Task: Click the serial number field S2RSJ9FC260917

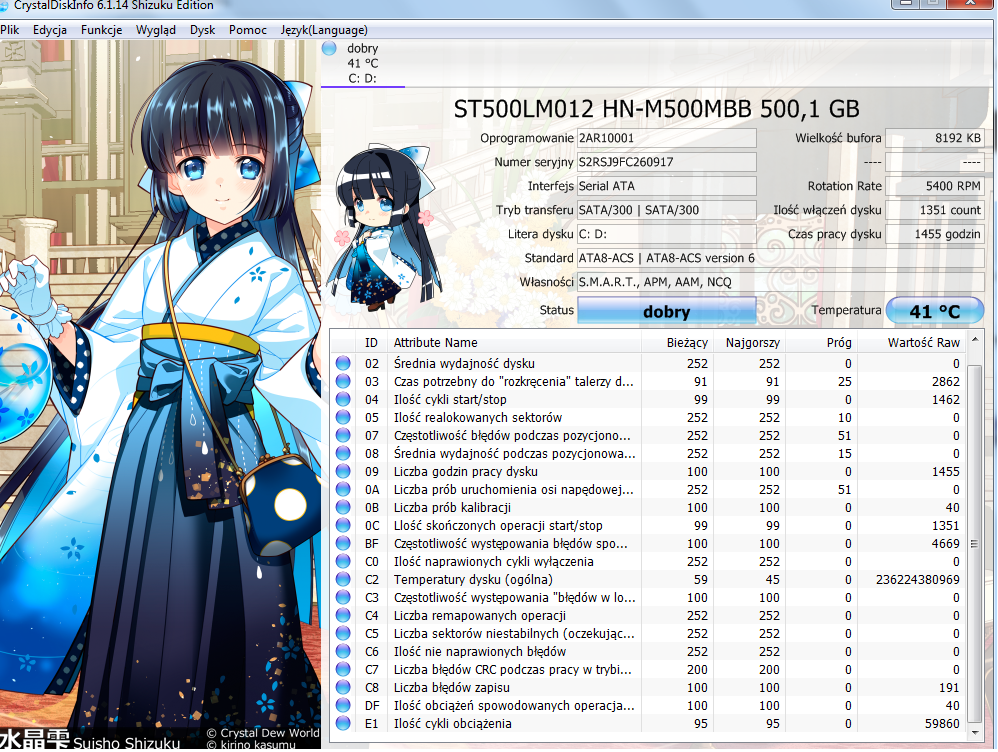Action: [666, 162]
